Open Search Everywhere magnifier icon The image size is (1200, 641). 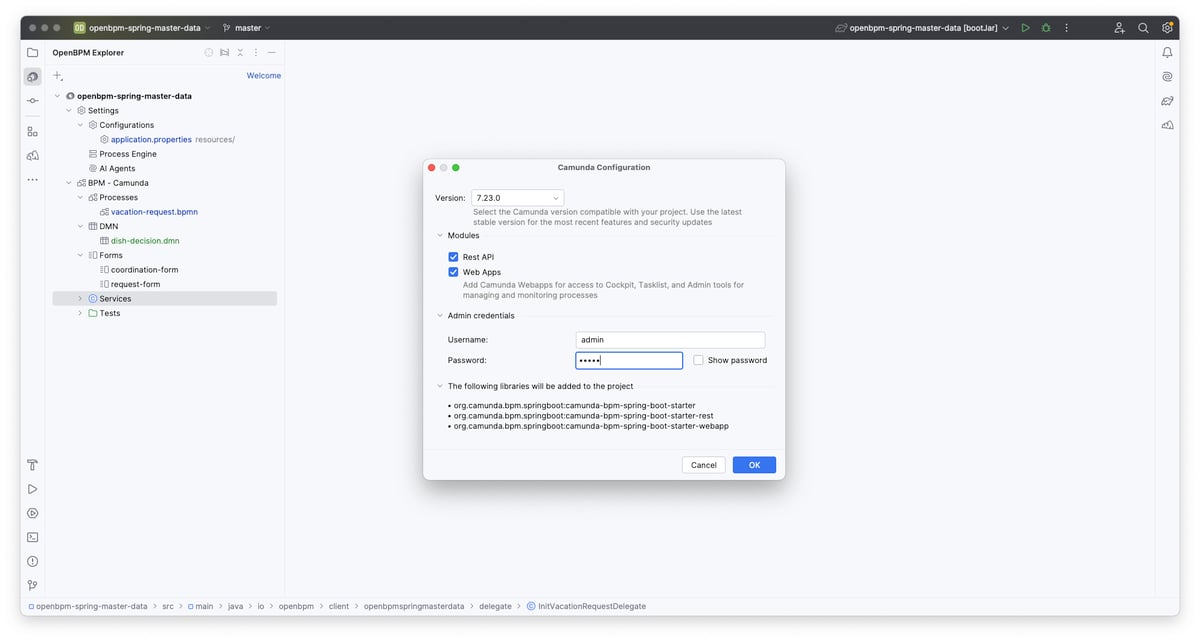(x=1143, y=28)
